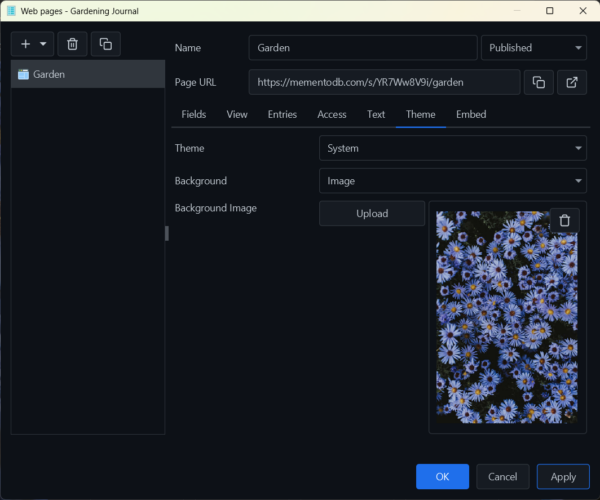Copy the page URL to clipboard

pos(538,82)
